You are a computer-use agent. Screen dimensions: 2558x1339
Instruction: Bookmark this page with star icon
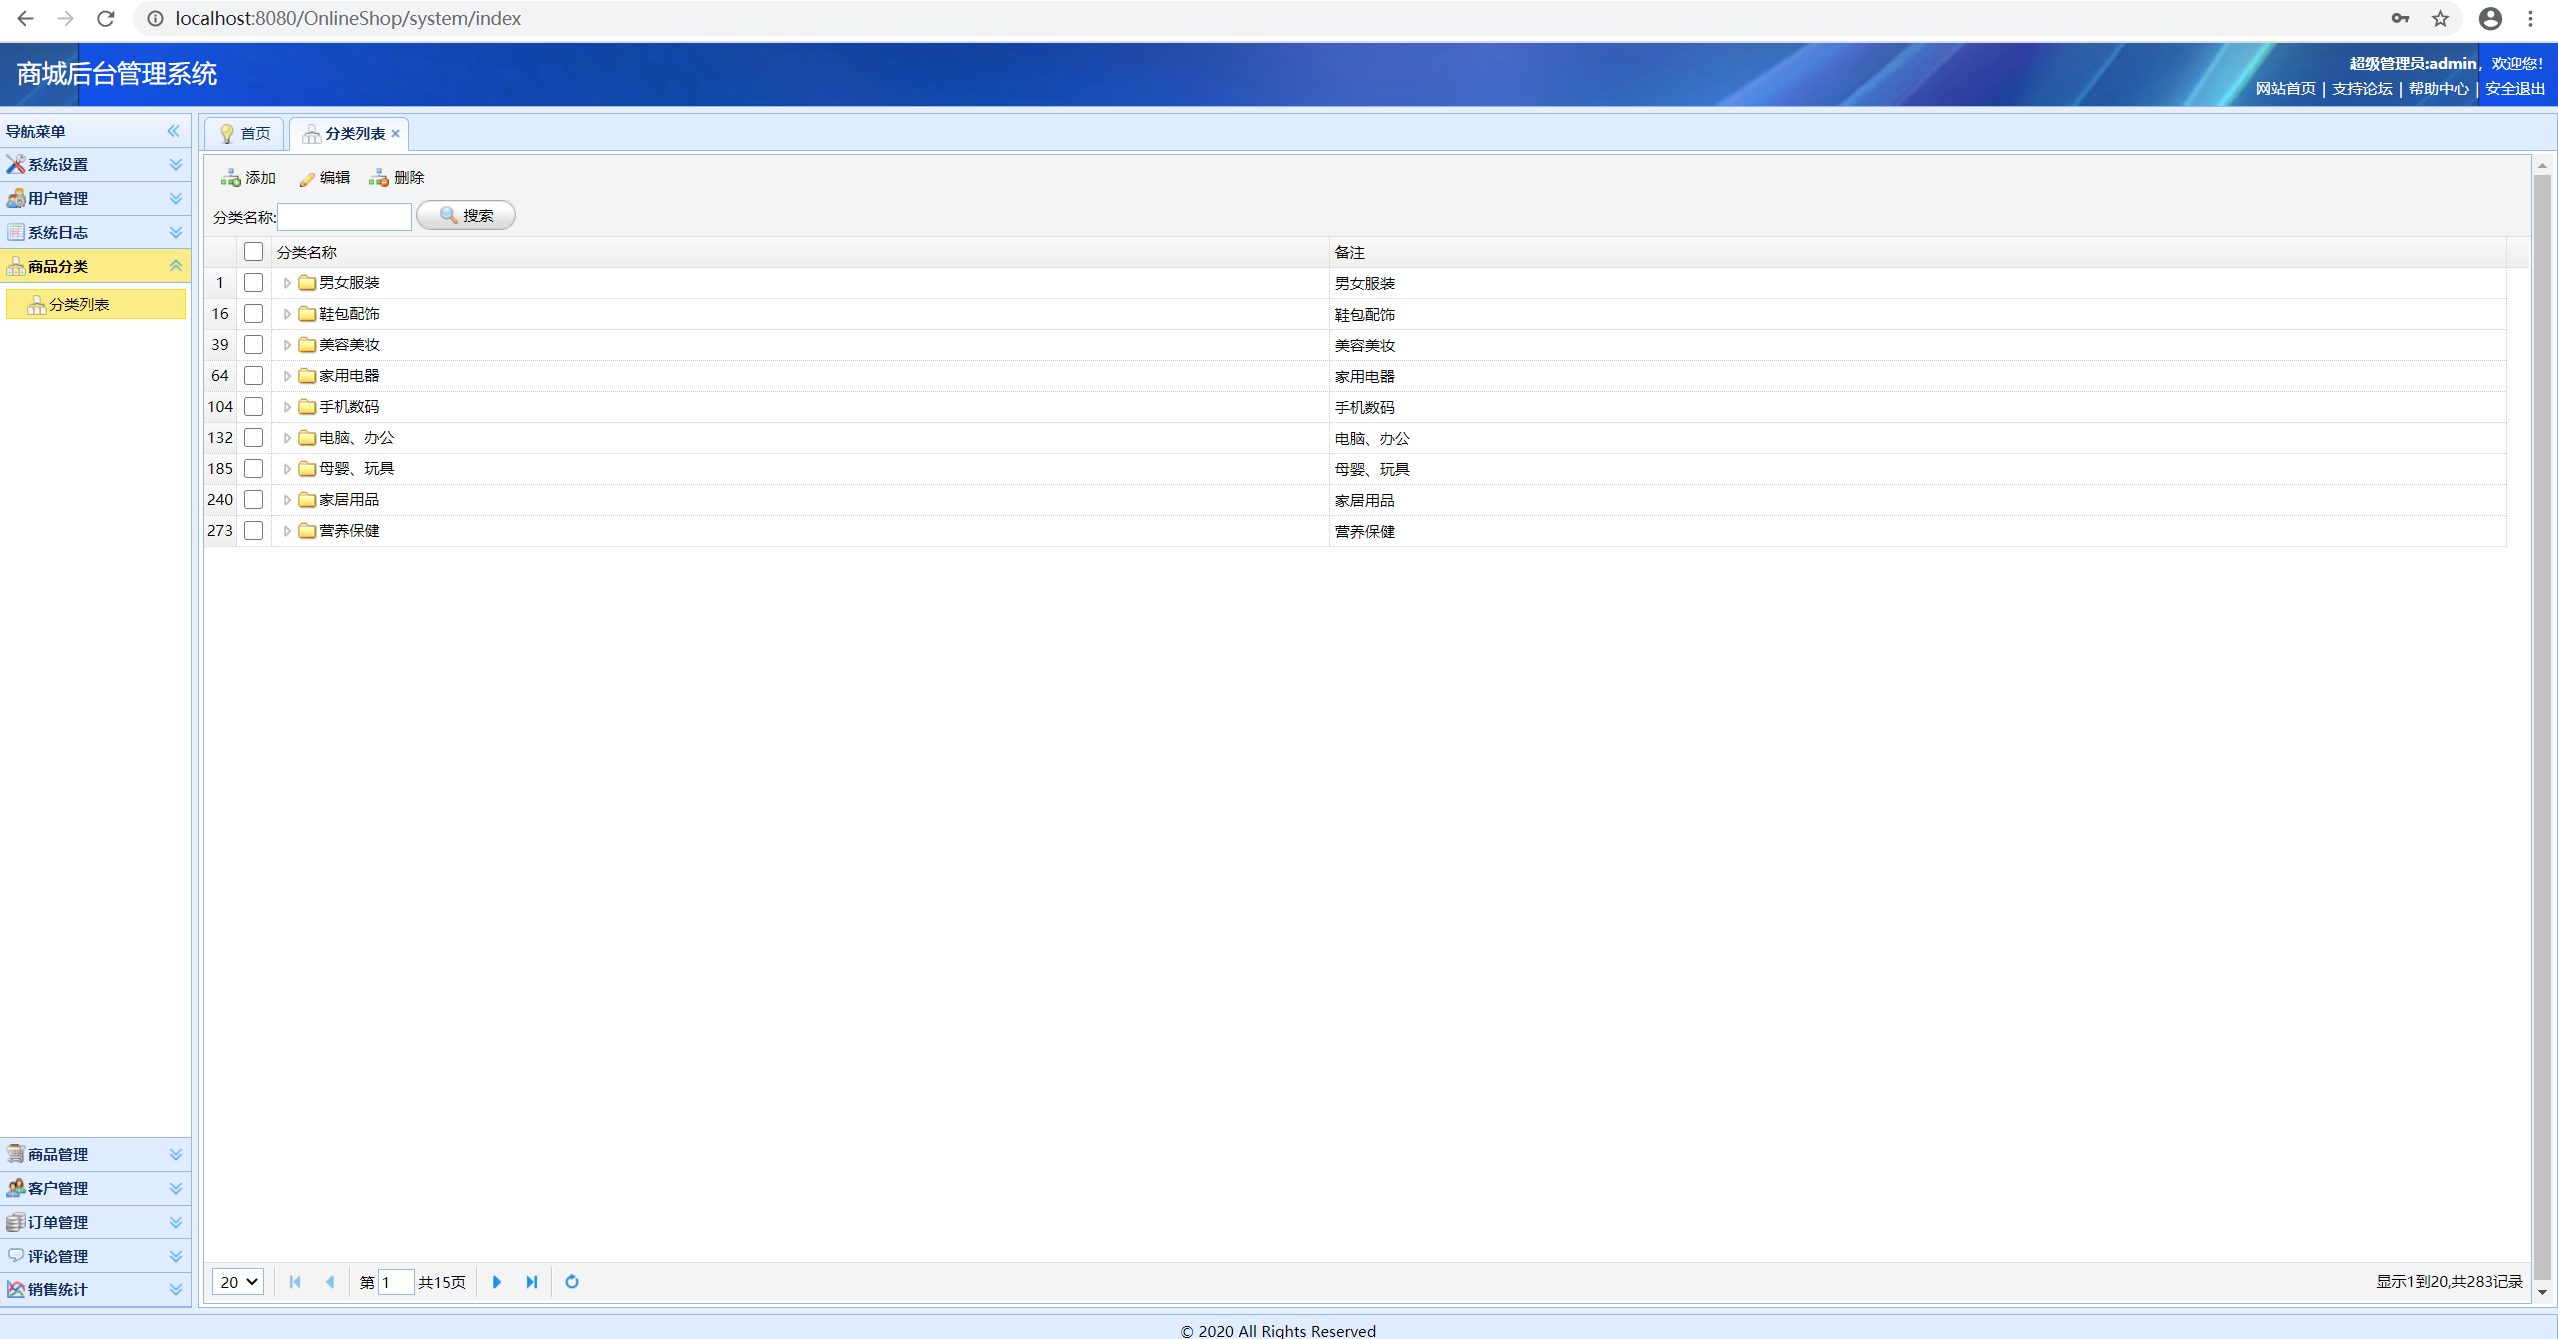[2441, 18]
